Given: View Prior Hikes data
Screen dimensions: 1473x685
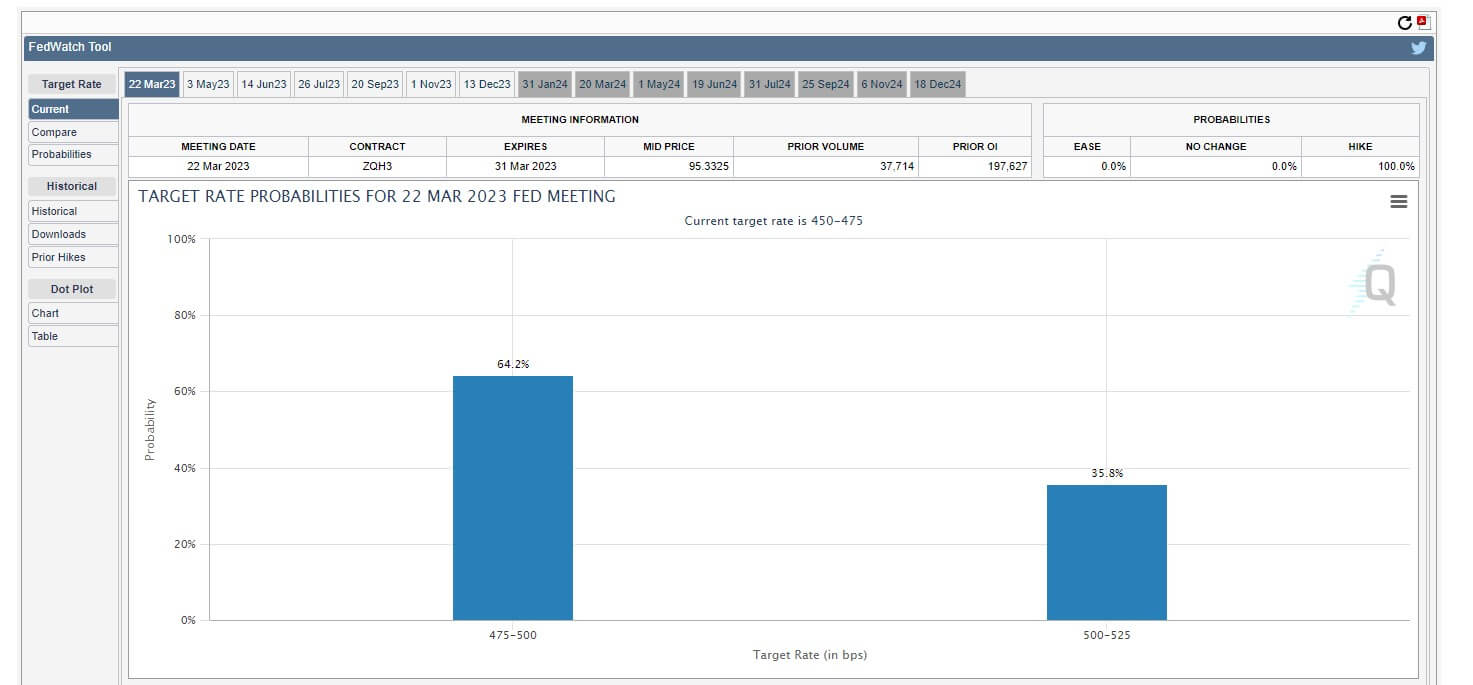Looking at the screenshot, I should (59, 257).
